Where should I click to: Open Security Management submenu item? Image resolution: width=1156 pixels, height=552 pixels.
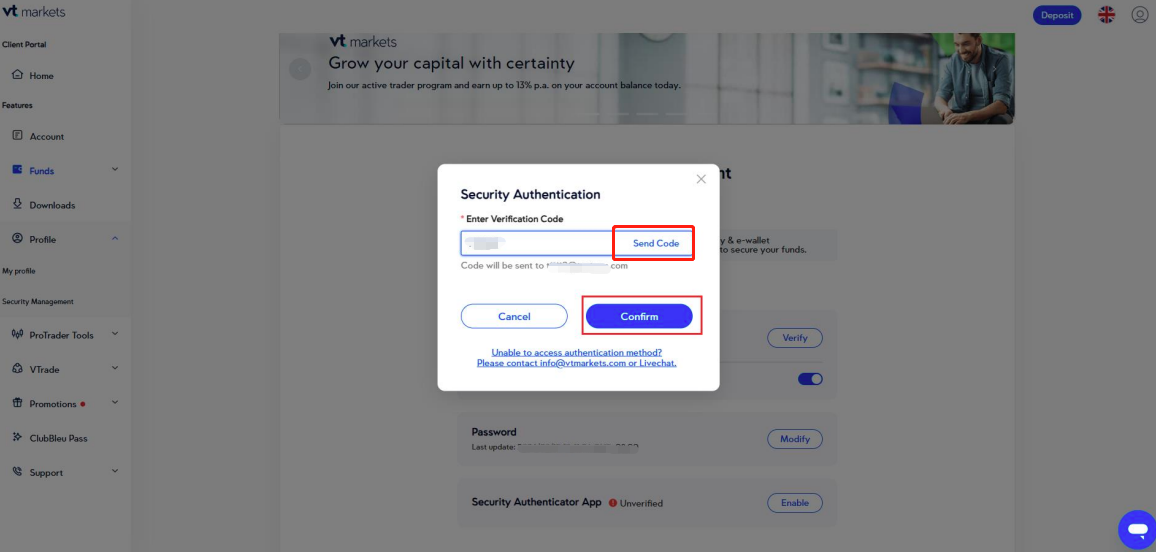[x=38, y=301]
